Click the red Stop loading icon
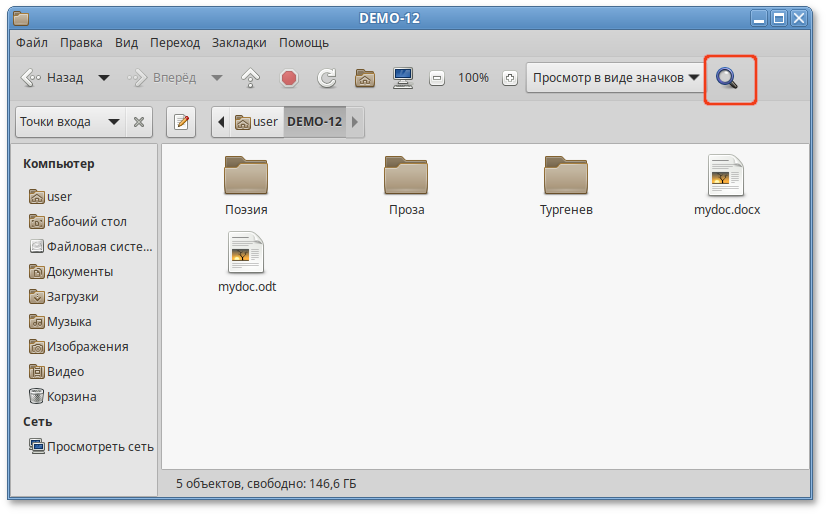Screen dimensions: 826x514 pos(289,78)
